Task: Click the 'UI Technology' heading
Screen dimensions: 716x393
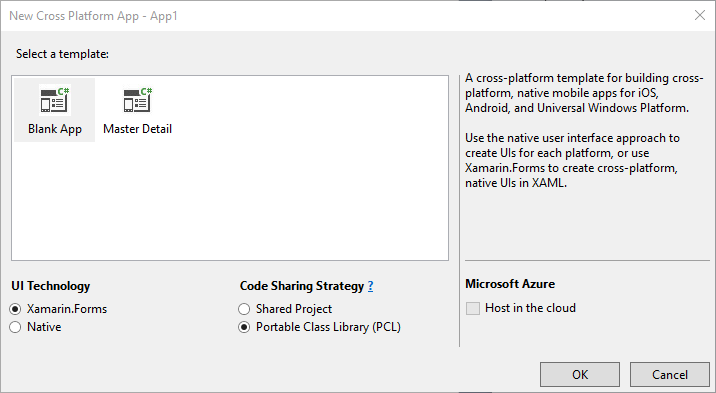Action: [51, 286]
